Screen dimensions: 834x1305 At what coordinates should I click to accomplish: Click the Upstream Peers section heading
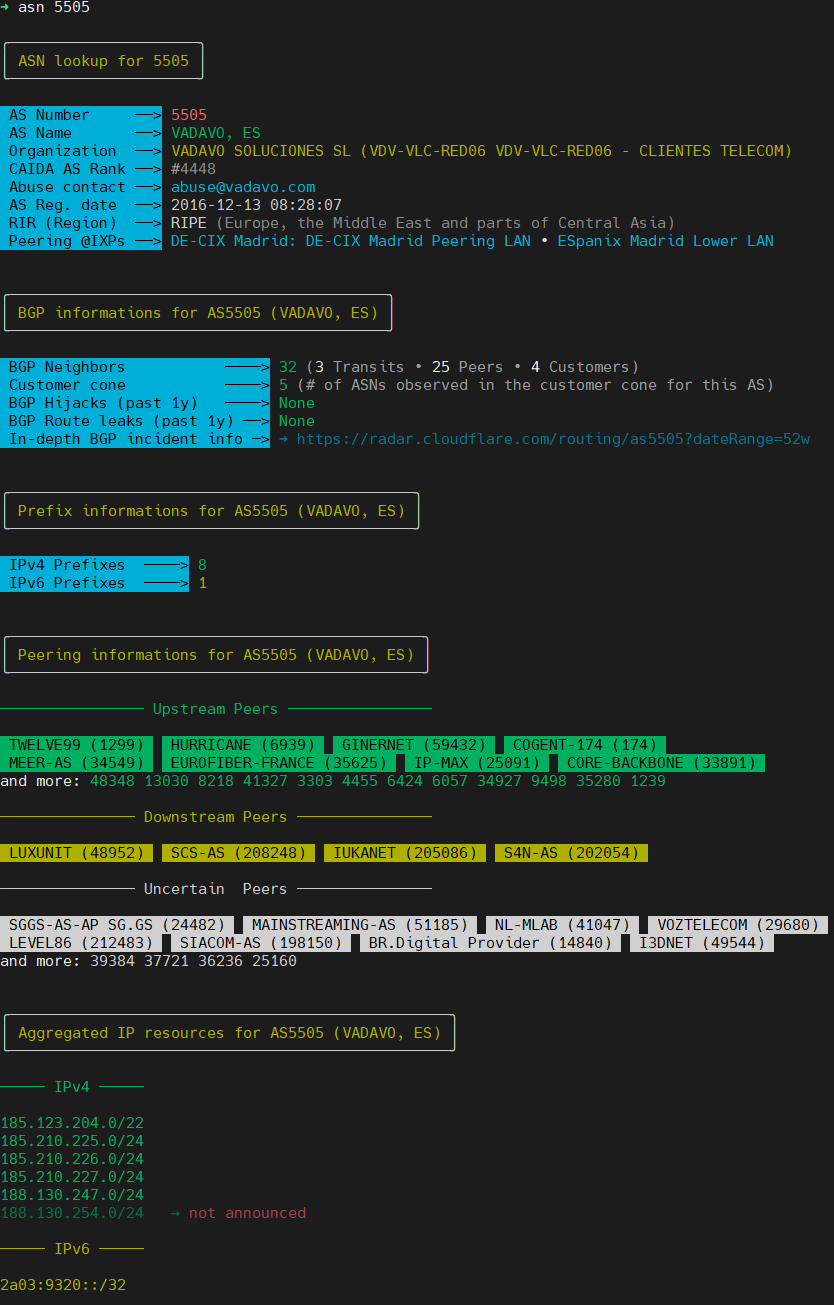(215, 709)
